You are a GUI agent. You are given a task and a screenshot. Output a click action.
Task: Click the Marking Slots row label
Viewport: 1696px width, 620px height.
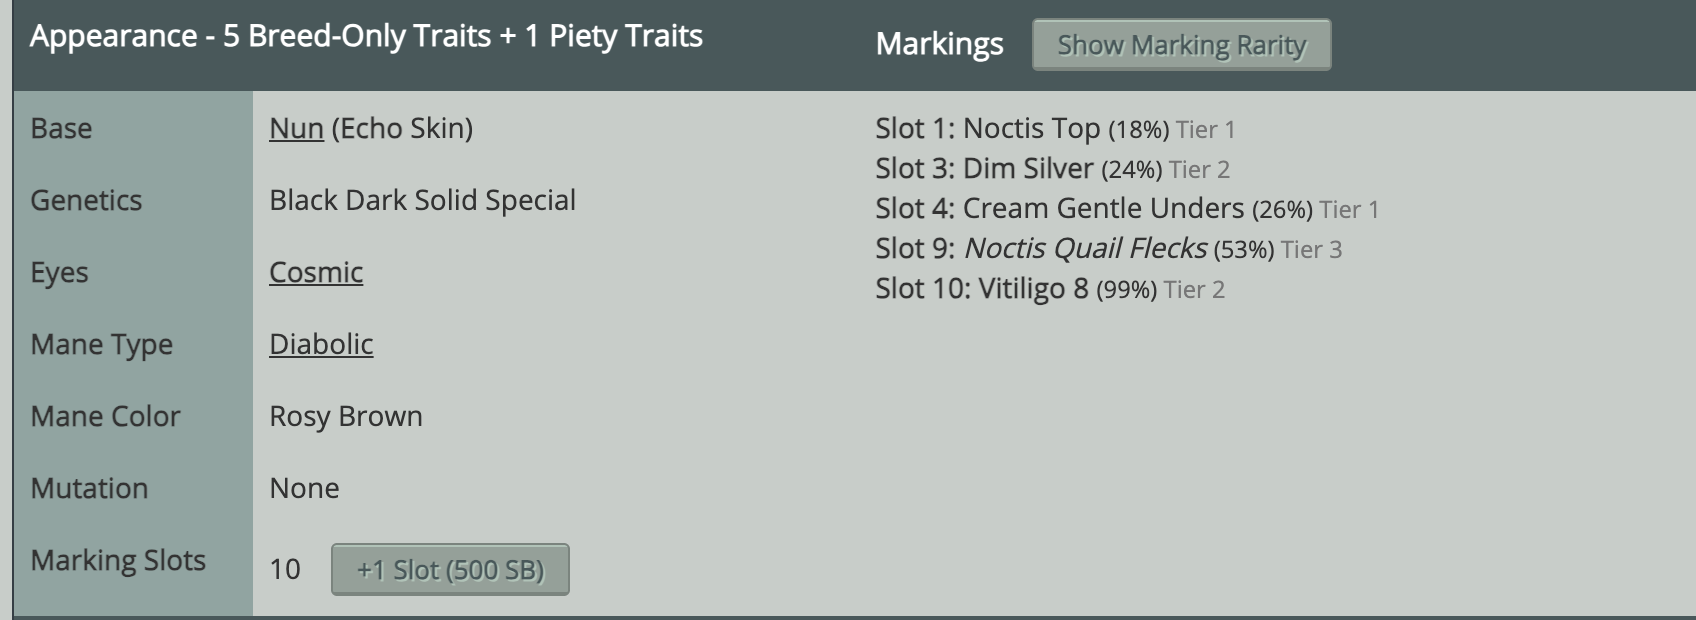click(118, 560)
